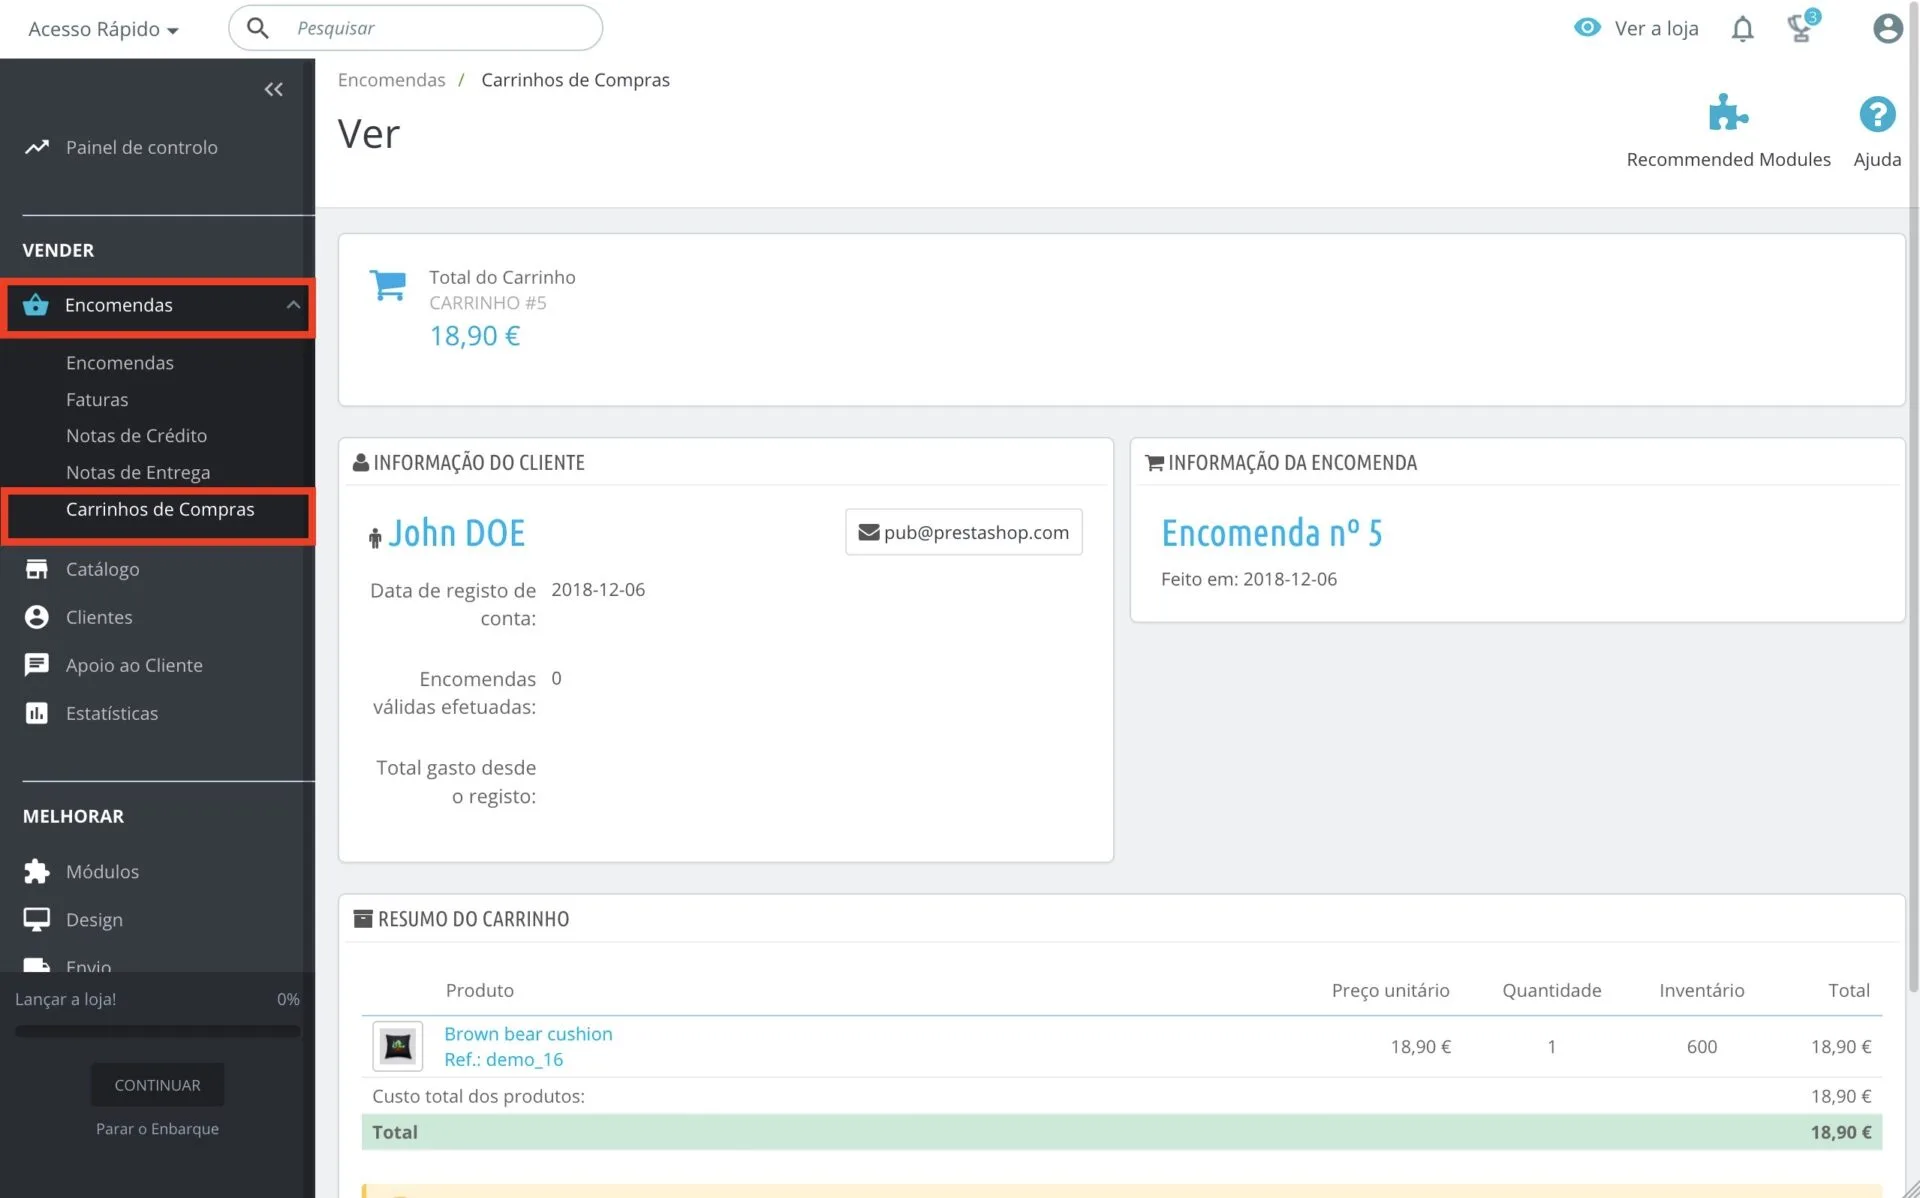Click the pub@prestashop.com email button
1920x1198 pixels.
pos(963,532)
